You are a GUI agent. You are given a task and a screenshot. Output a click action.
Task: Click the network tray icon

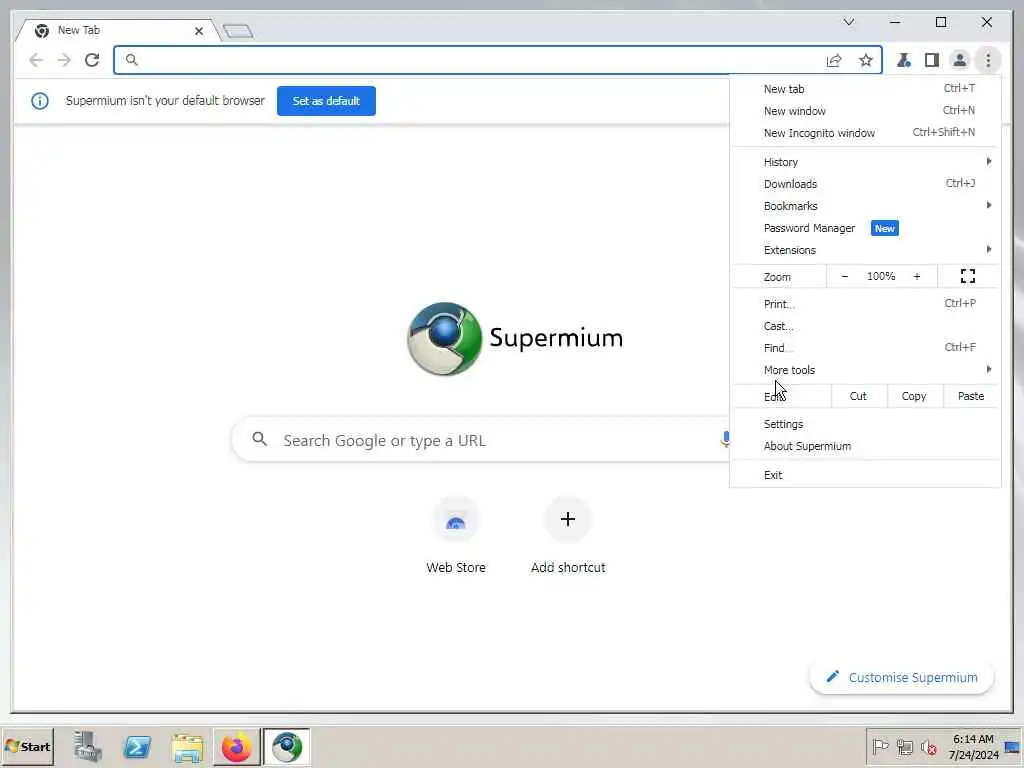pyautogui.click(x=904, y=746)
